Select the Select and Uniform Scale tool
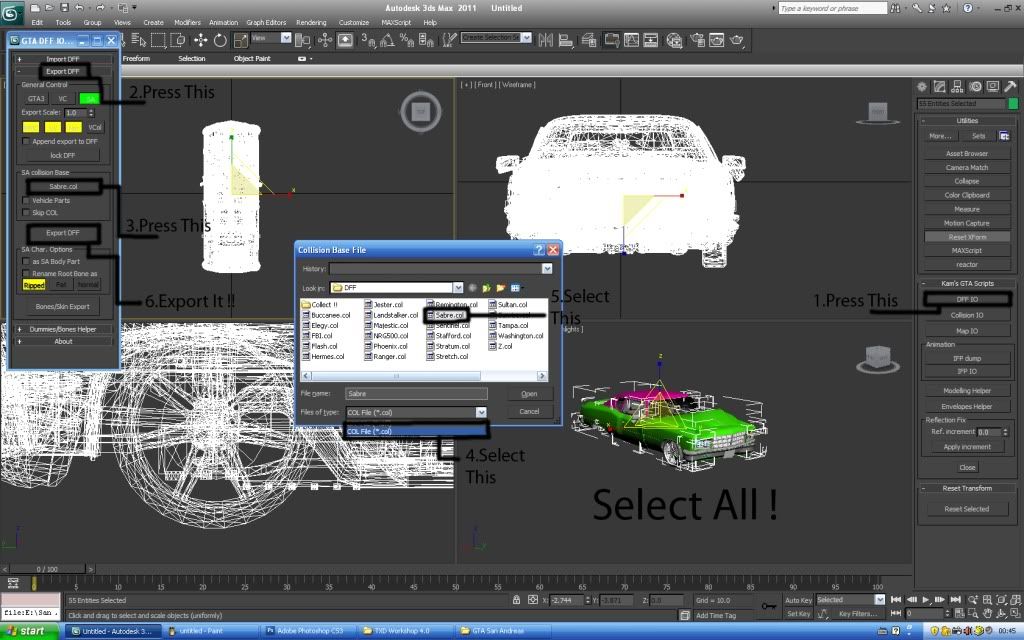This screenshot has height=640, width=1024. [240, 40]
